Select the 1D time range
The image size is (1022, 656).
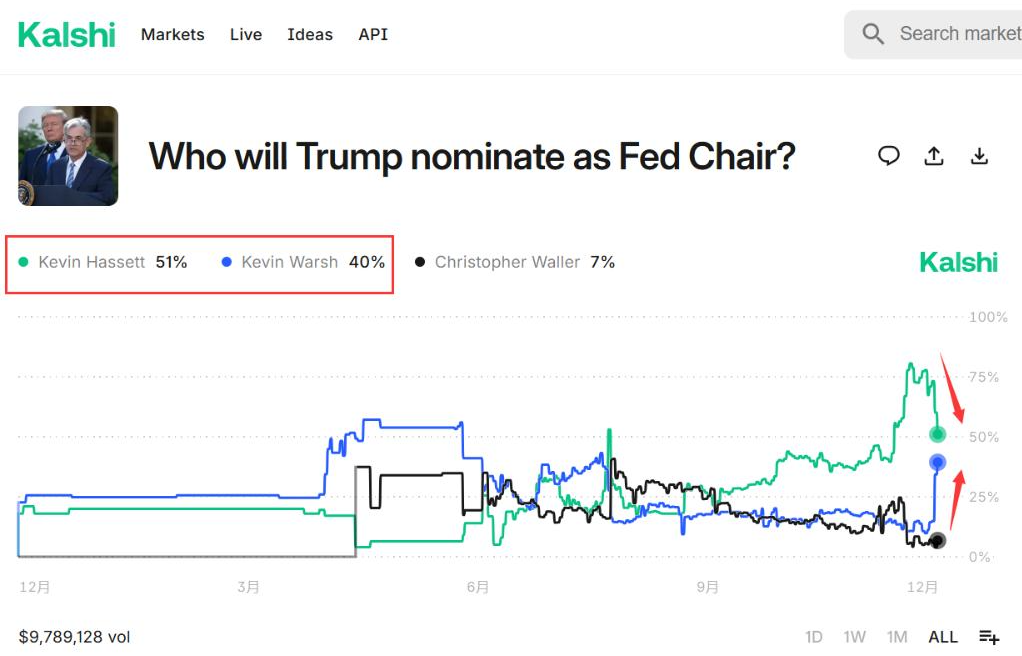pyautogui.click(x=814, y=637)
